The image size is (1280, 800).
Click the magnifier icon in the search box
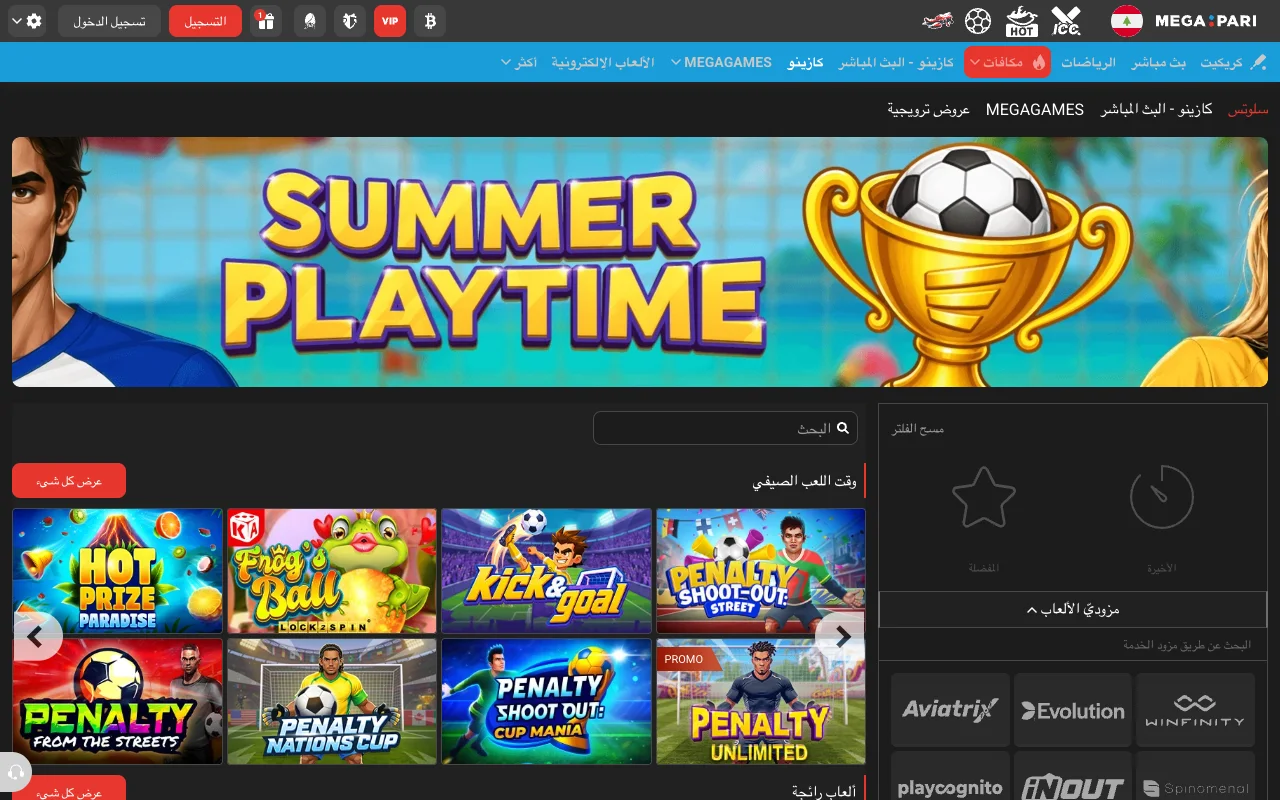pyautogui.click(x=843, y=428)
